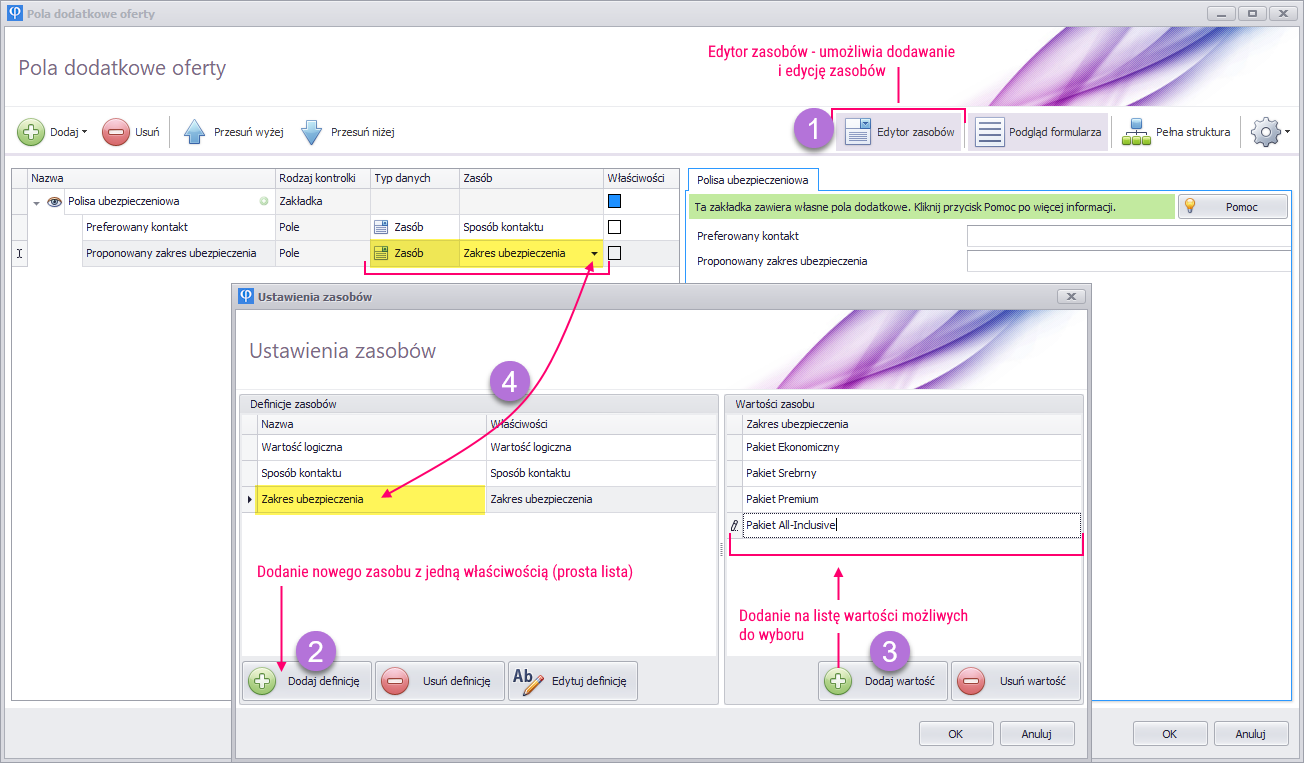Click Edytuj definicję pencil button

572,681
